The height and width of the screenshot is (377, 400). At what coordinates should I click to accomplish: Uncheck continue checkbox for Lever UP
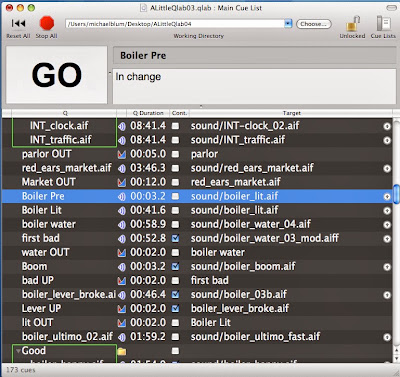(175, 309)
